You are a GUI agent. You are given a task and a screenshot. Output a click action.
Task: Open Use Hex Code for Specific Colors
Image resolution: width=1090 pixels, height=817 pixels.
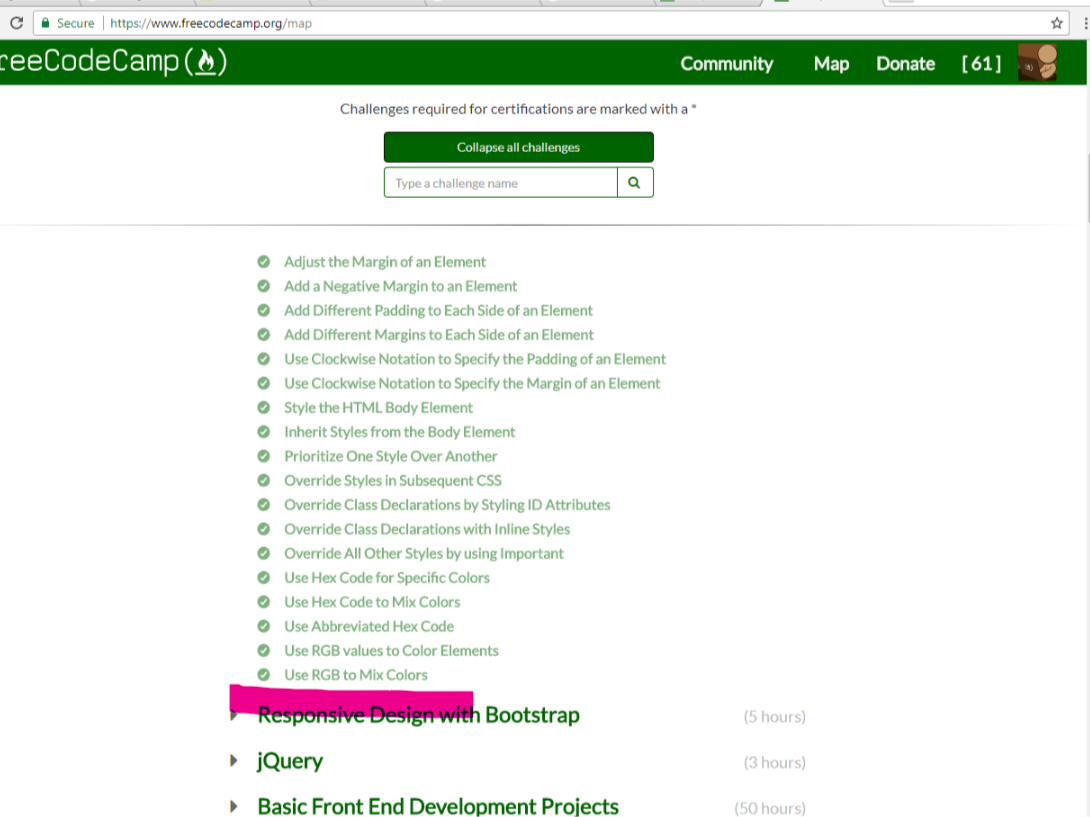[x=387, y=578]
